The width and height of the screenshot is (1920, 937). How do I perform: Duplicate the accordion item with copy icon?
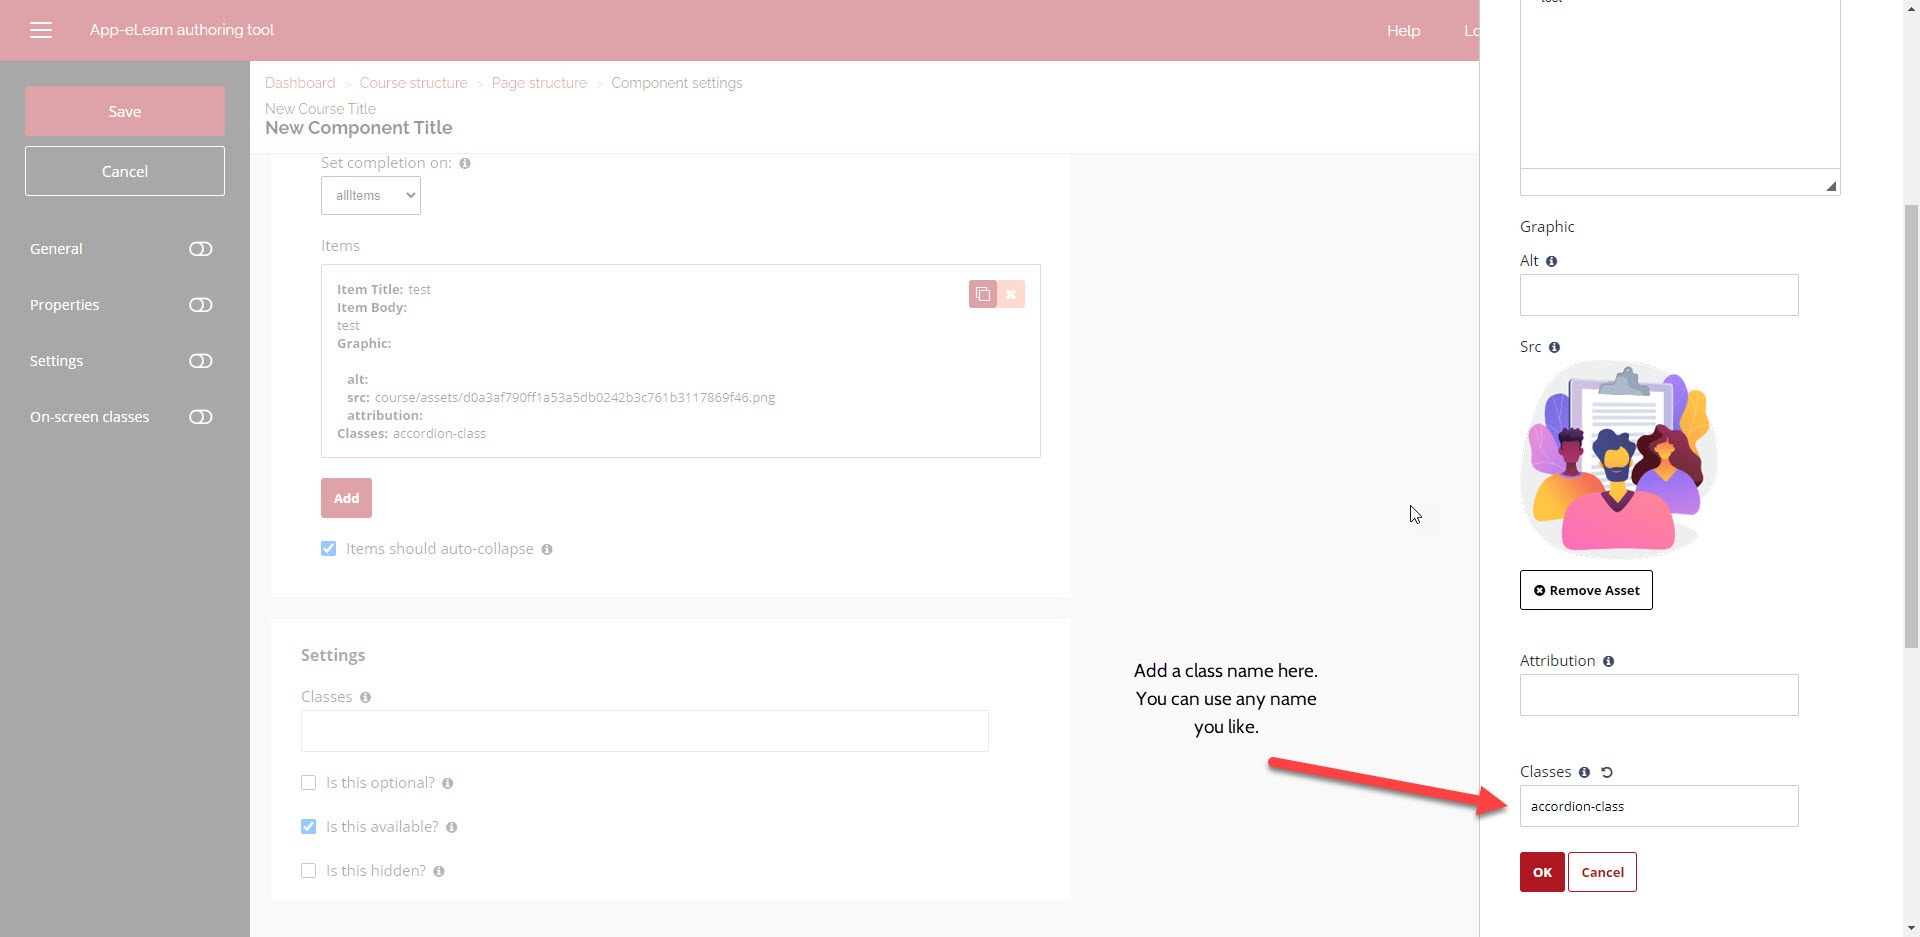click(982, 294)
